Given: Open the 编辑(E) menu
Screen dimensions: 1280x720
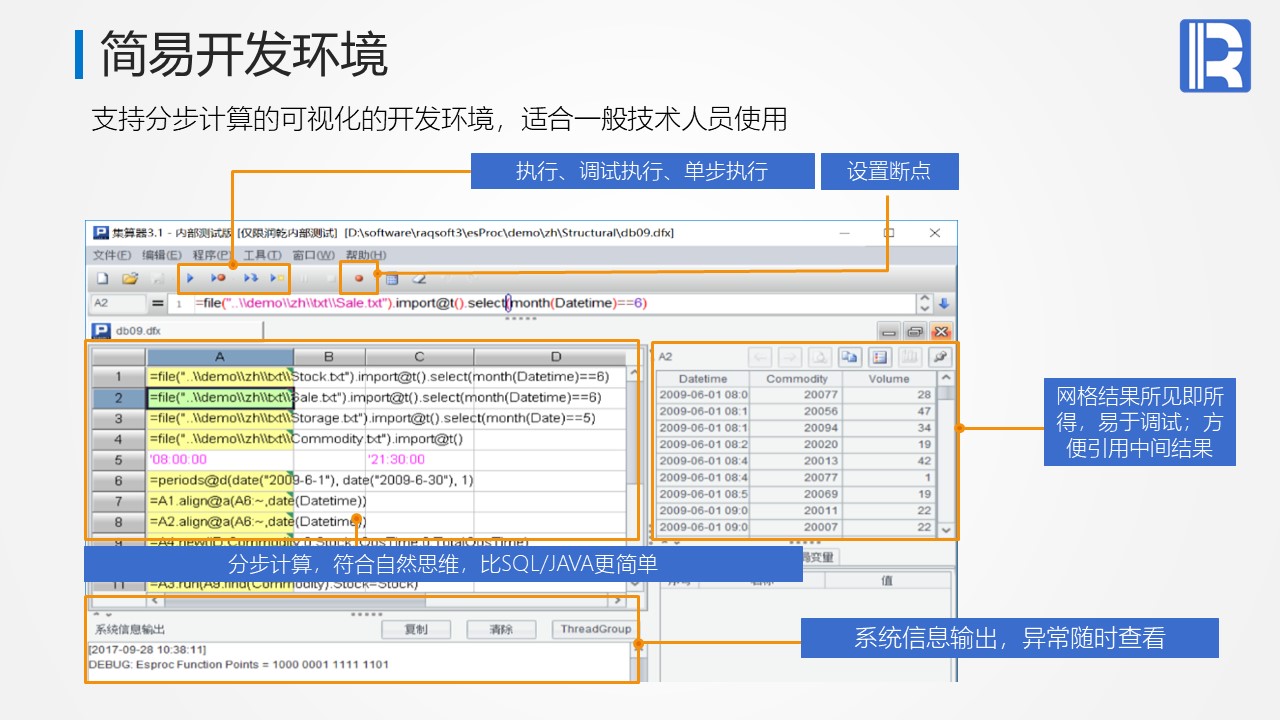Looking at the screenshot, I should [162, 255].
